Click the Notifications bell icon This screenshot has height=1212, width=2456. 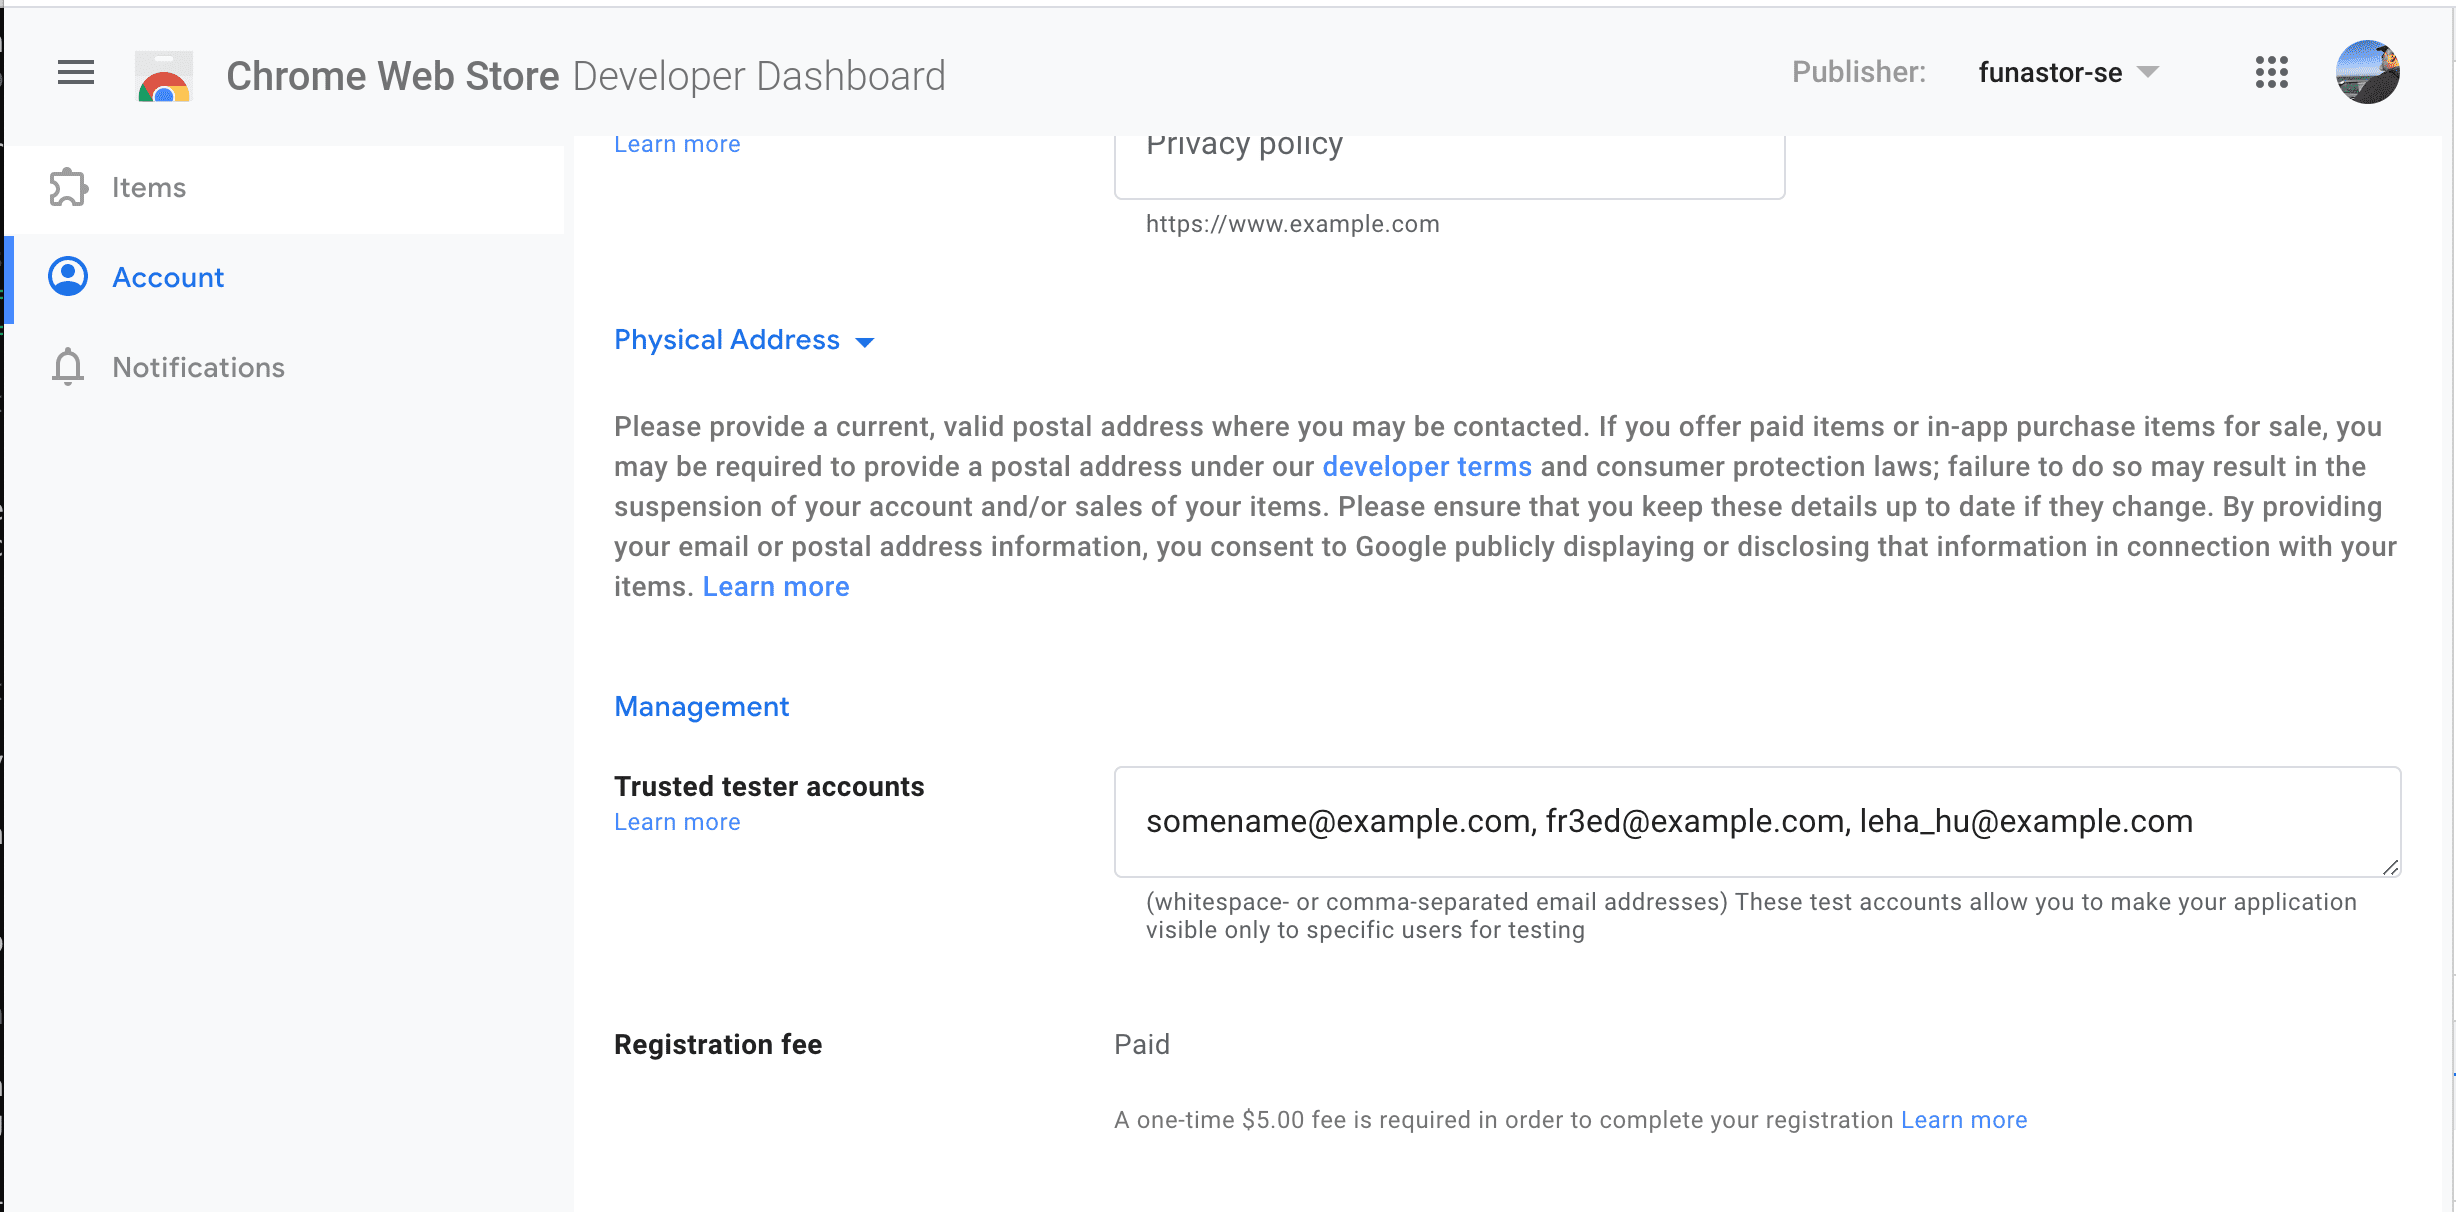point(67,366)
